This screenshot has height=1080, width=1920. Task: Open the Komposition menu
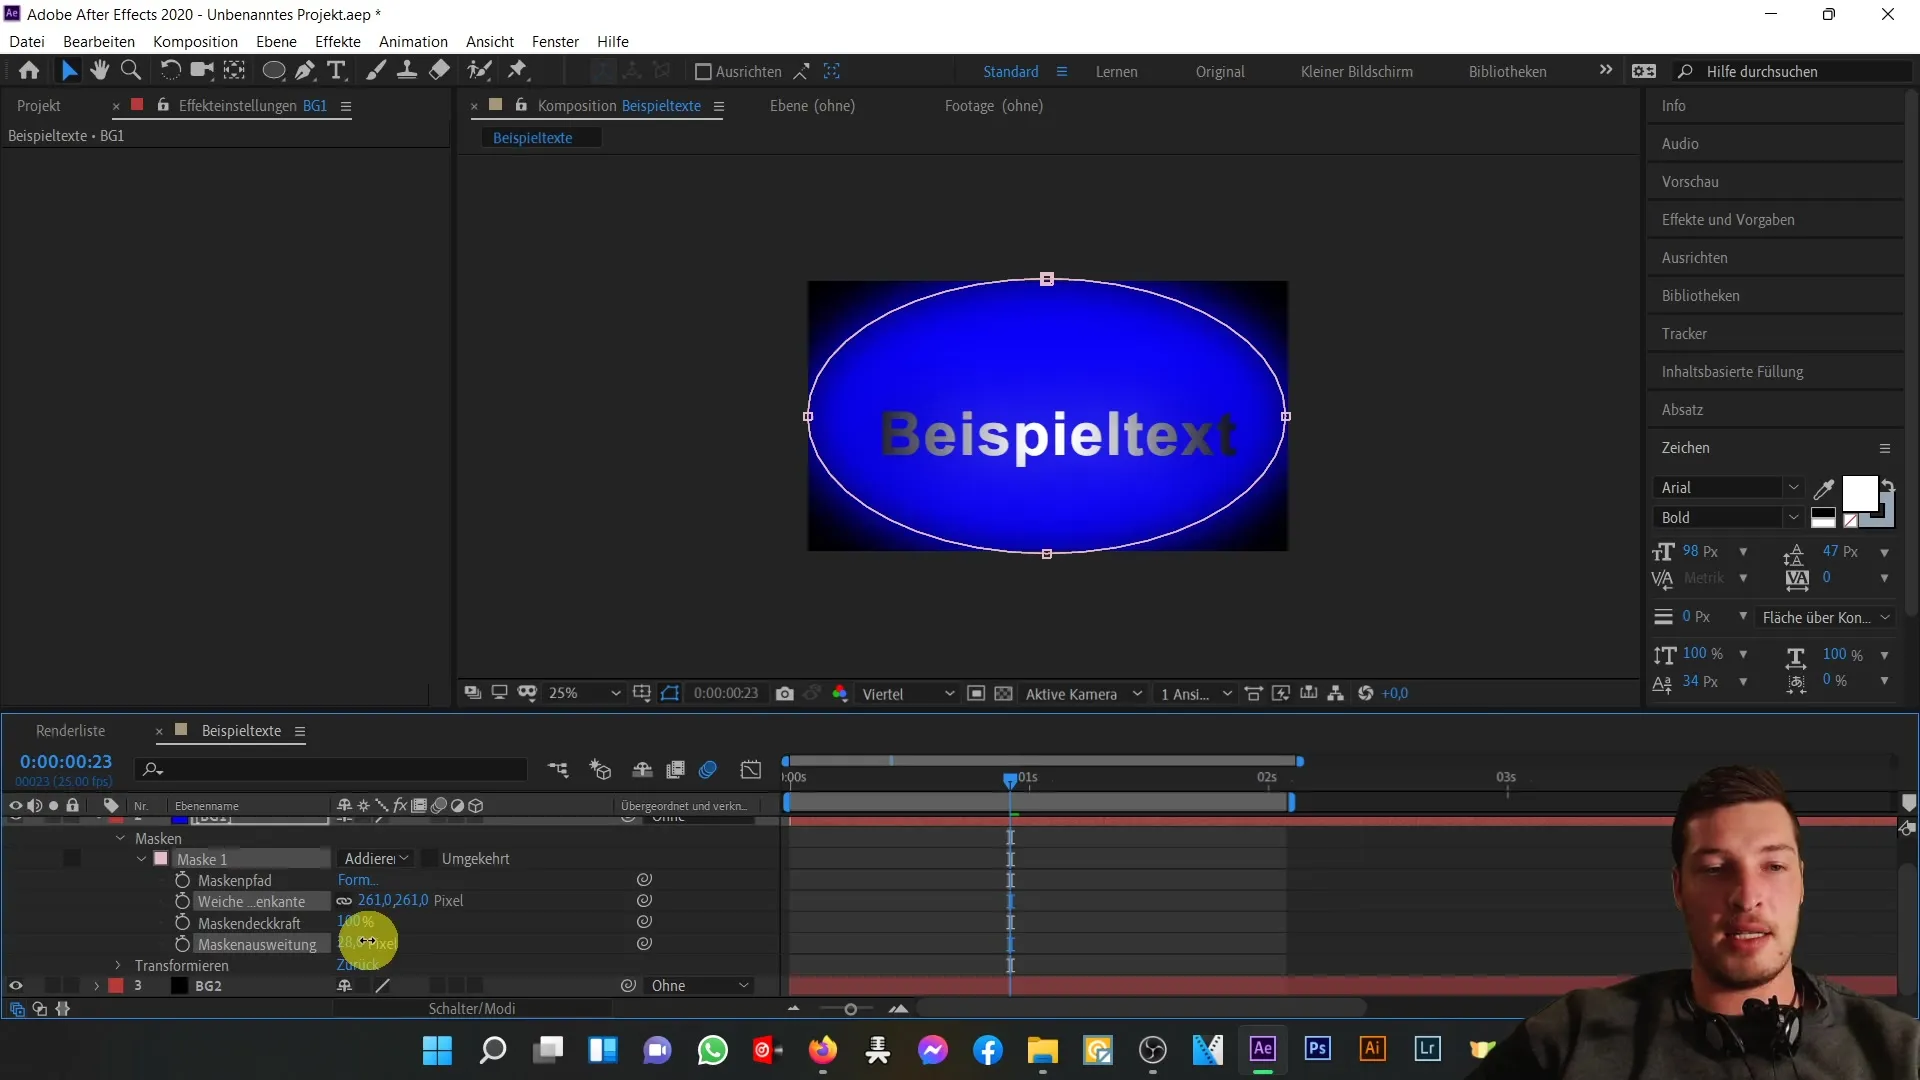(x=195, y=41)
